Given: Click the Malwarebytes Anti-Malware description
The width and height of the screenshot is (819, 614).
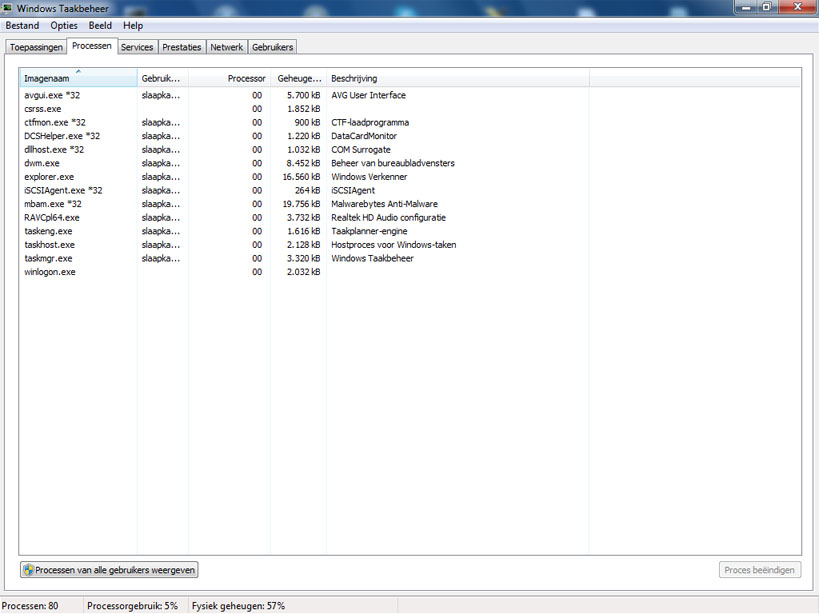Looking at the screenshot, I should (x=384, y=204).
